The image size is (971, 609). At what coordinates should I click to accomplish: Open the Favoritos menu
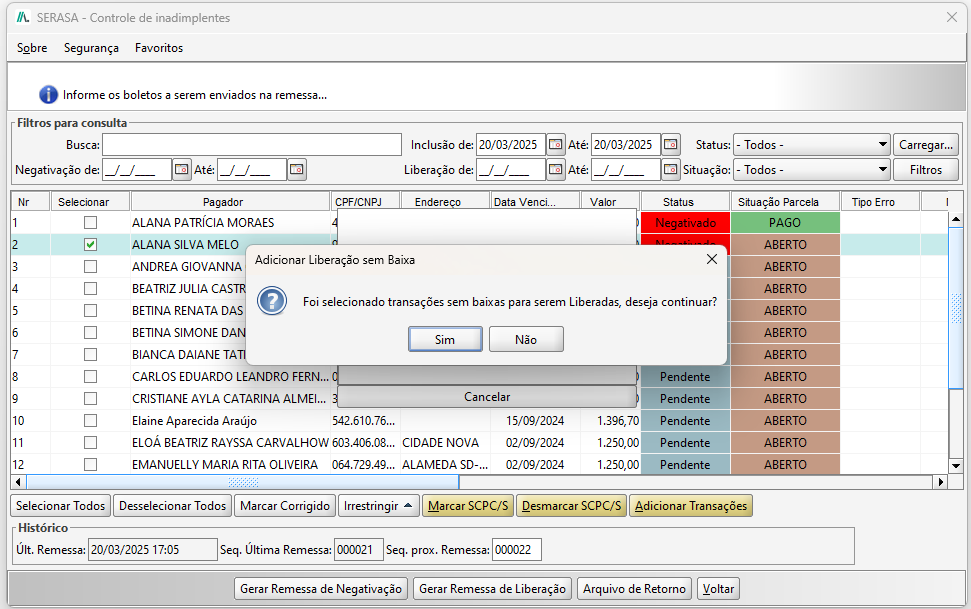coord(159,48)
